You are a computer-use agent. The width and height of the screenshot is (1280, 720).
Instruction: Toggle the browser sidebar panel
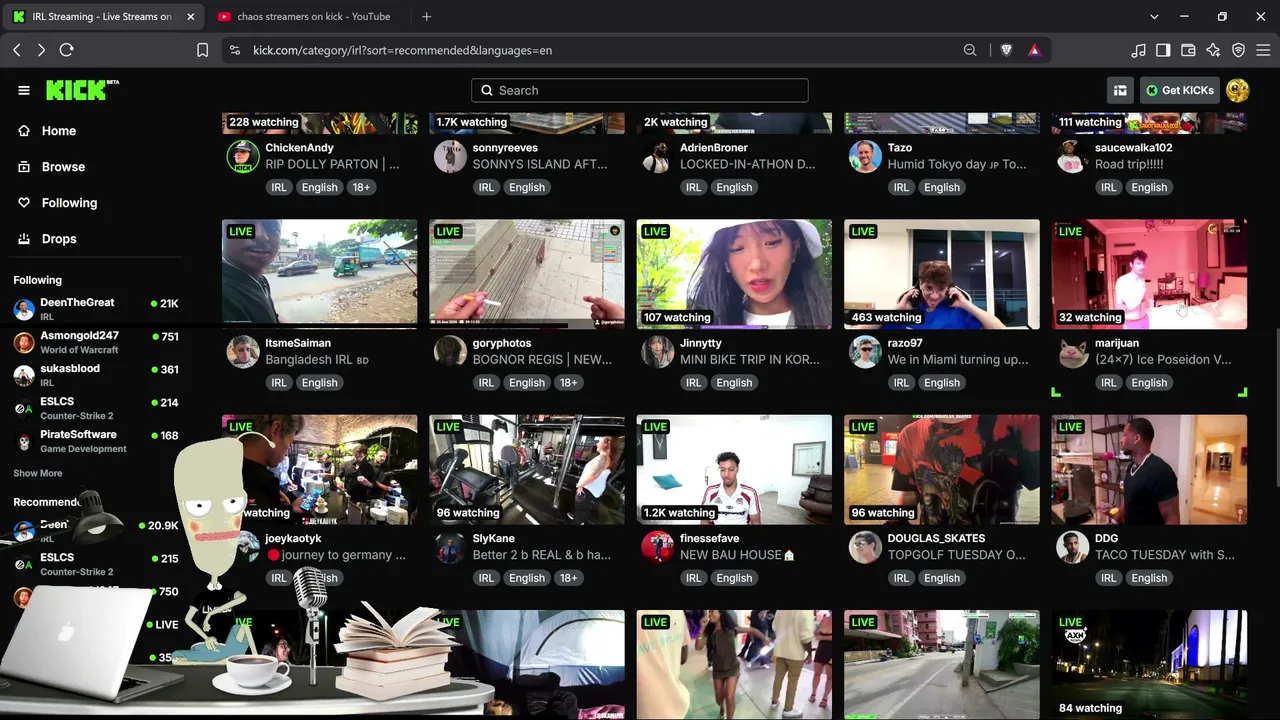[1163, 50]
